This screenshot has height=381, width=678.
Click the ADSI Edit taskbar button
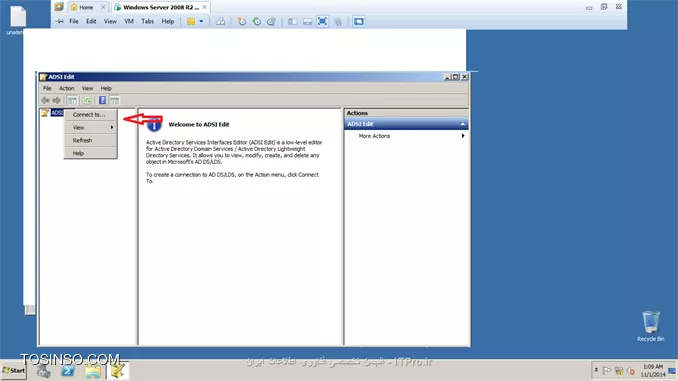pos(118,371)
